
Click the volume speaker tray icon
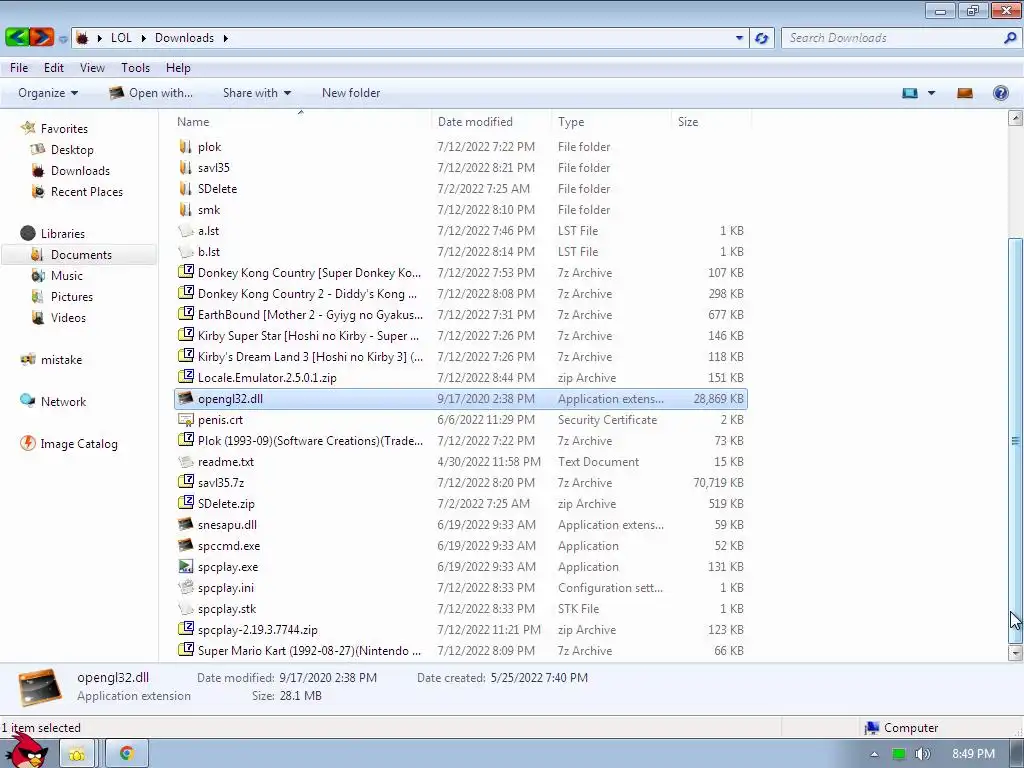click(x=922, y=754)
